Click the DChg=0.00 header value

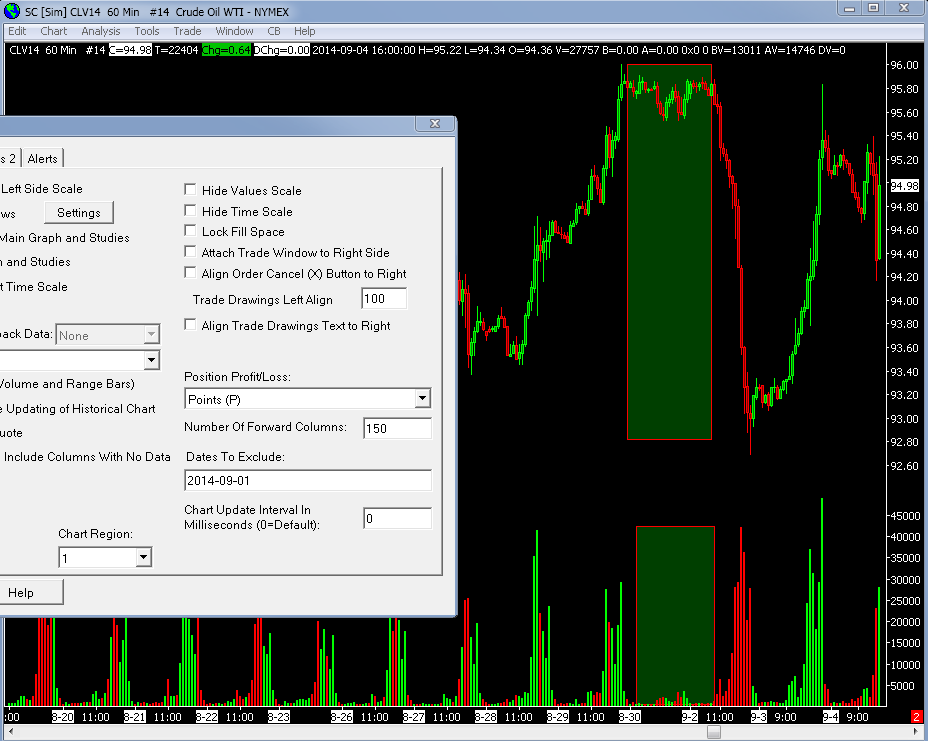[x=281, y=50]
